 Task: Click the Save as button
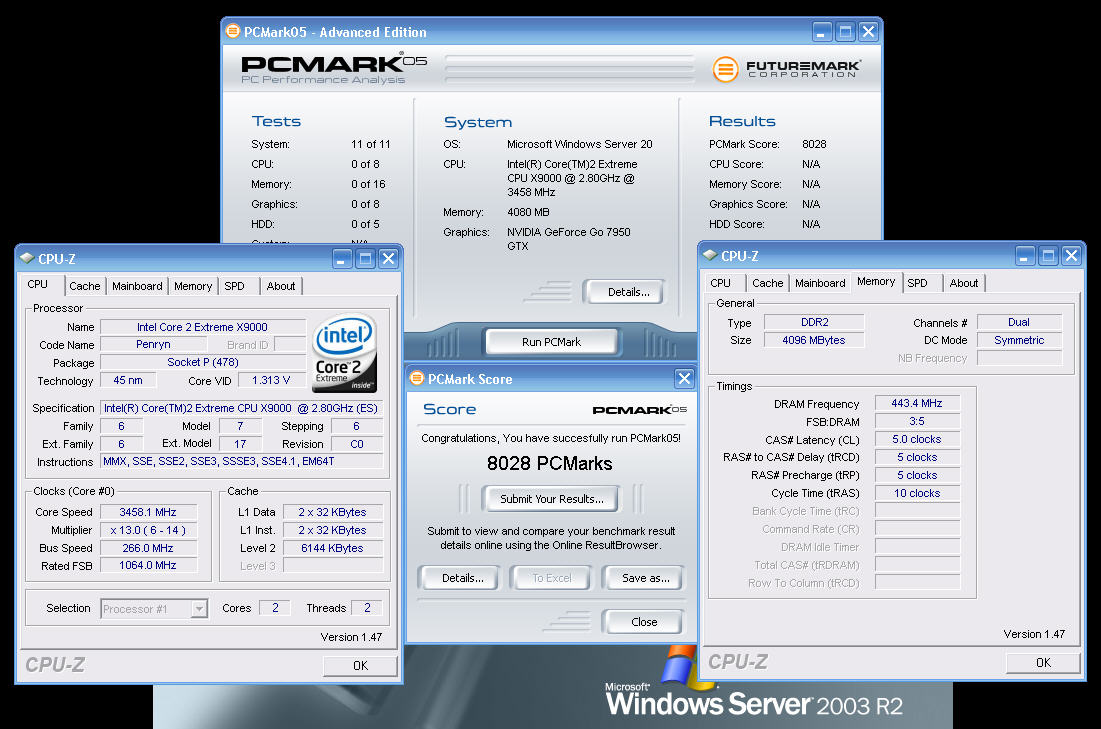coord(645,578)
